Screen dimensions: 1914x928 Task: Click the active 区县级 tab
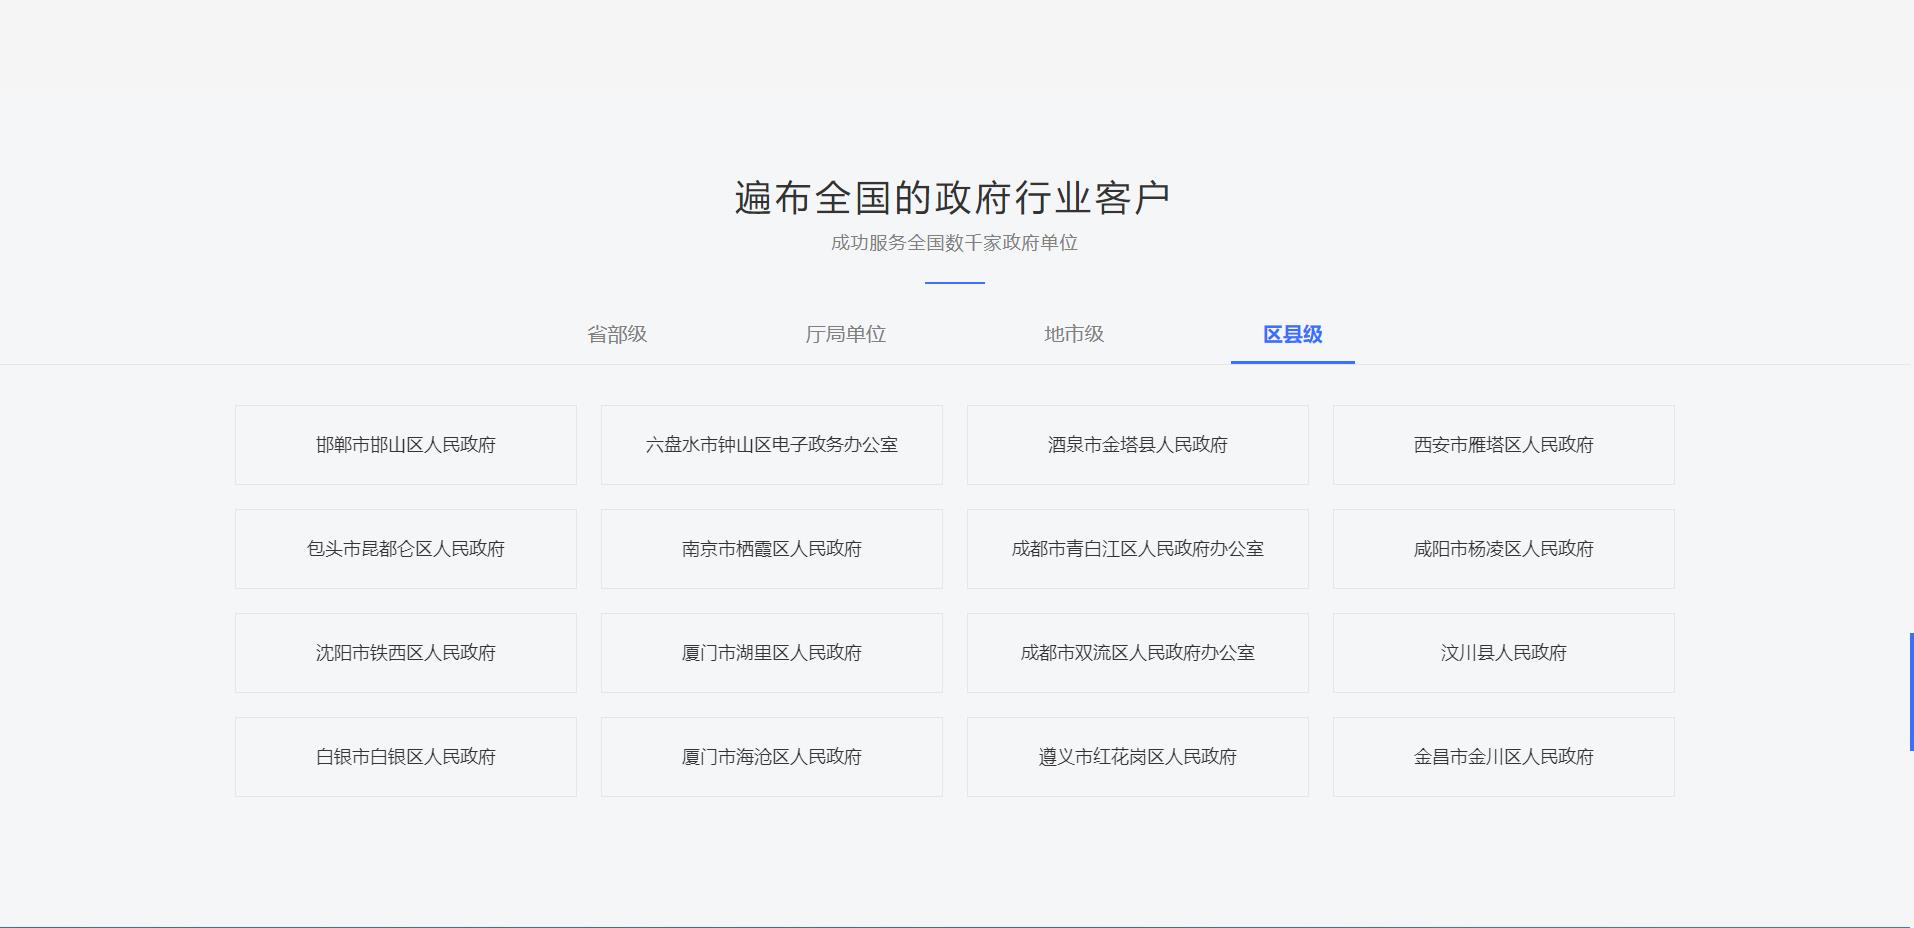[1292, 334]
